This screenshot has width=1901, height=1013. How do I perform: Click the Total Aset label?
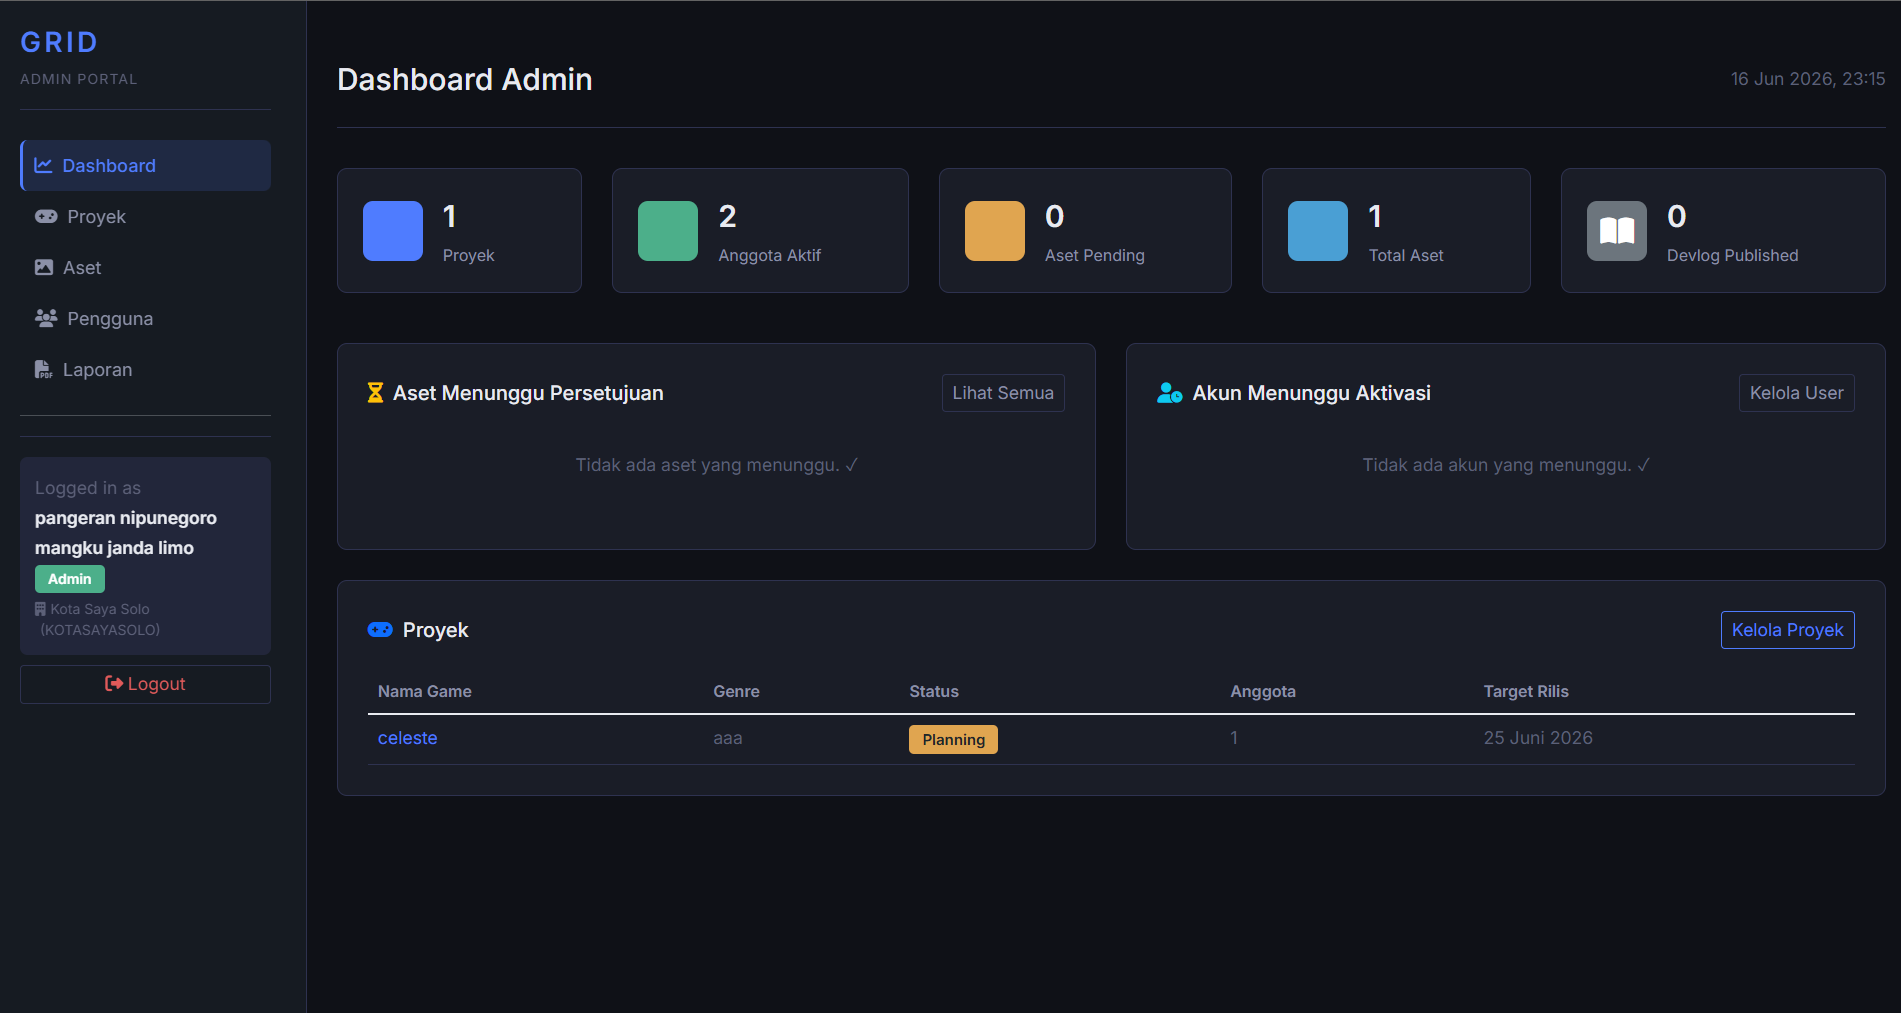click(1406, 255)
